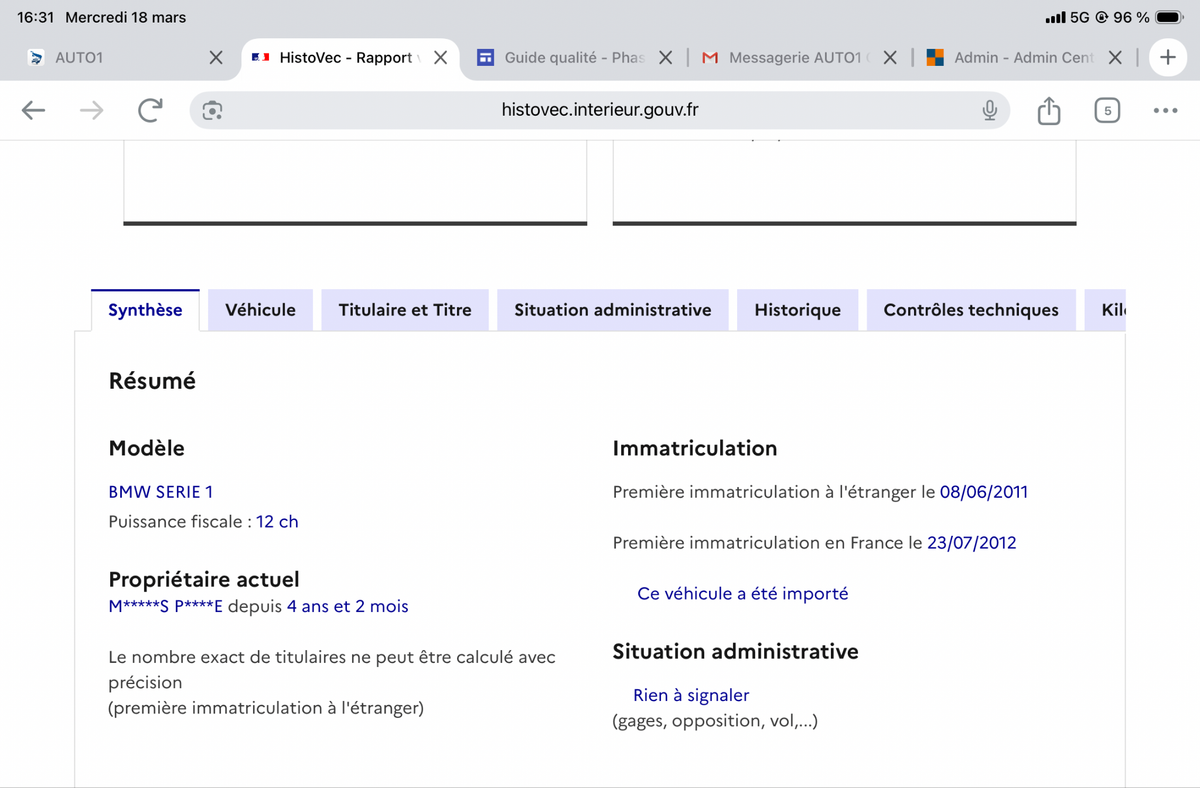Image resolution: width=1200 pixels, height=788 pixels.
Task: Open the Véhicule section tab
Action: (x=260, y=310)
